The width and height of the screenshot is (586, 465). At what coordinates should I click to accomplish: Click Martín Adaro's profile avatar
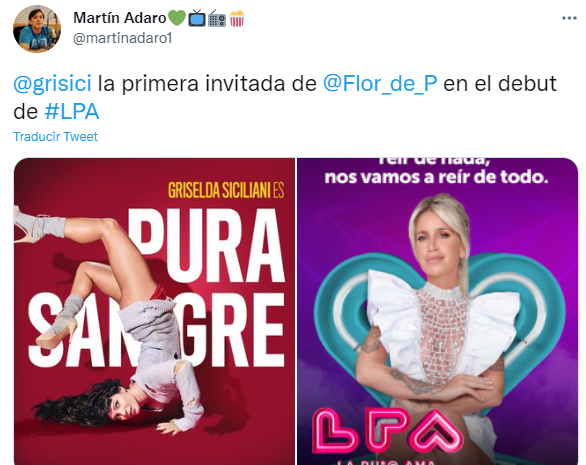[37, 29]
